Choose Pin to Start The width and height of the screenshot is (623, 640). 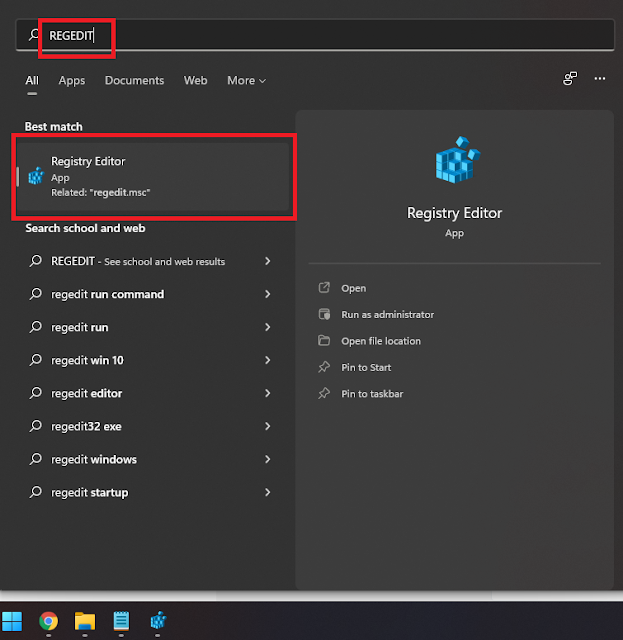click(366, 368)
